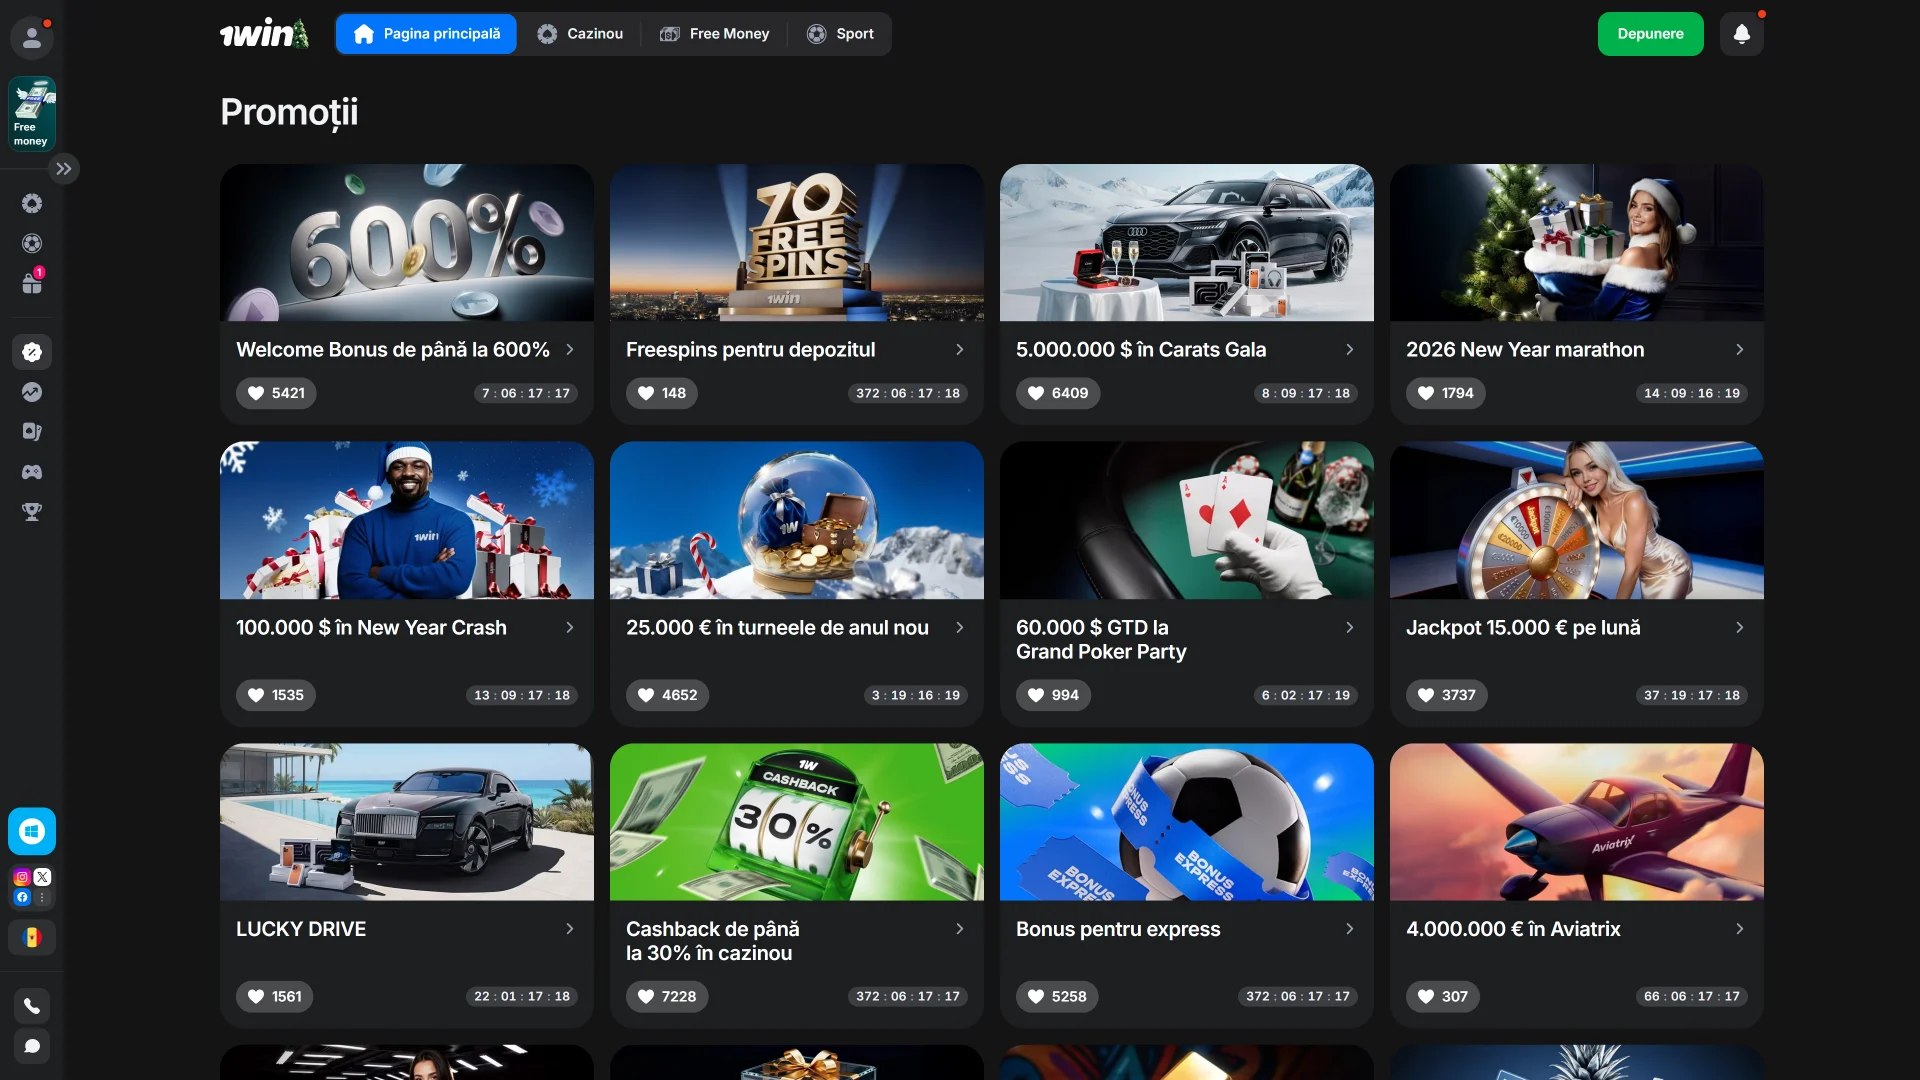Select the trending bets icon in sidebar
Screen dimensions: 1920x1080
coord(32,392)
